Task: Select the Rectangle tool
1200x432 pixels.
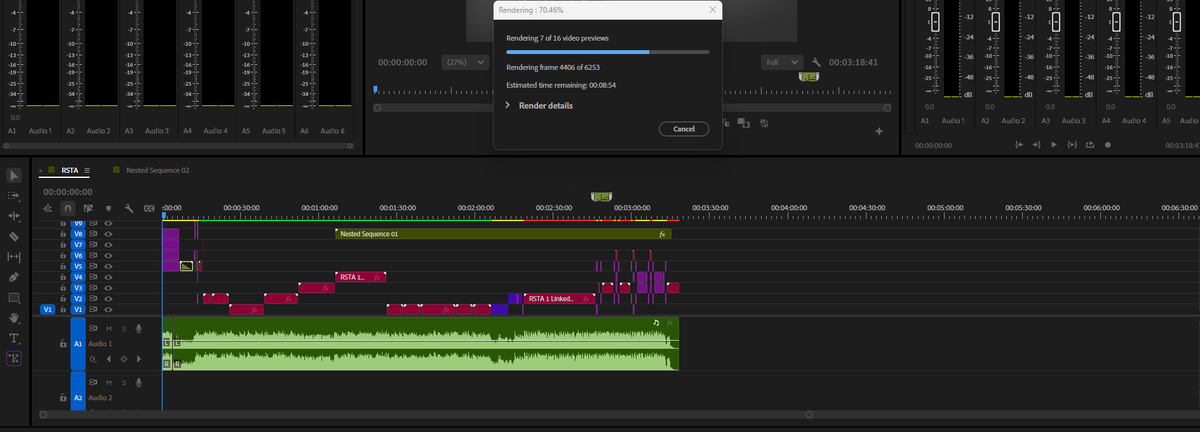Action: point(14,298)
